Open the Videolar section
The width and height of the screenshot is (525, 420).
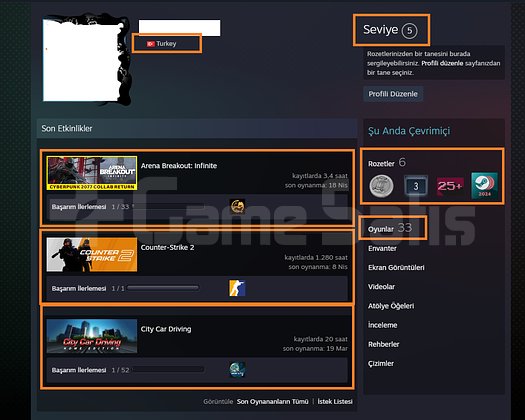(x=381, y=287)
